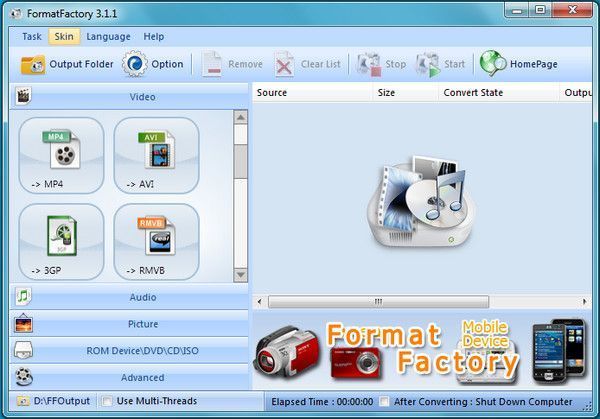Click the Clear List red X icon
600x419 pixels.
point(284,64)
